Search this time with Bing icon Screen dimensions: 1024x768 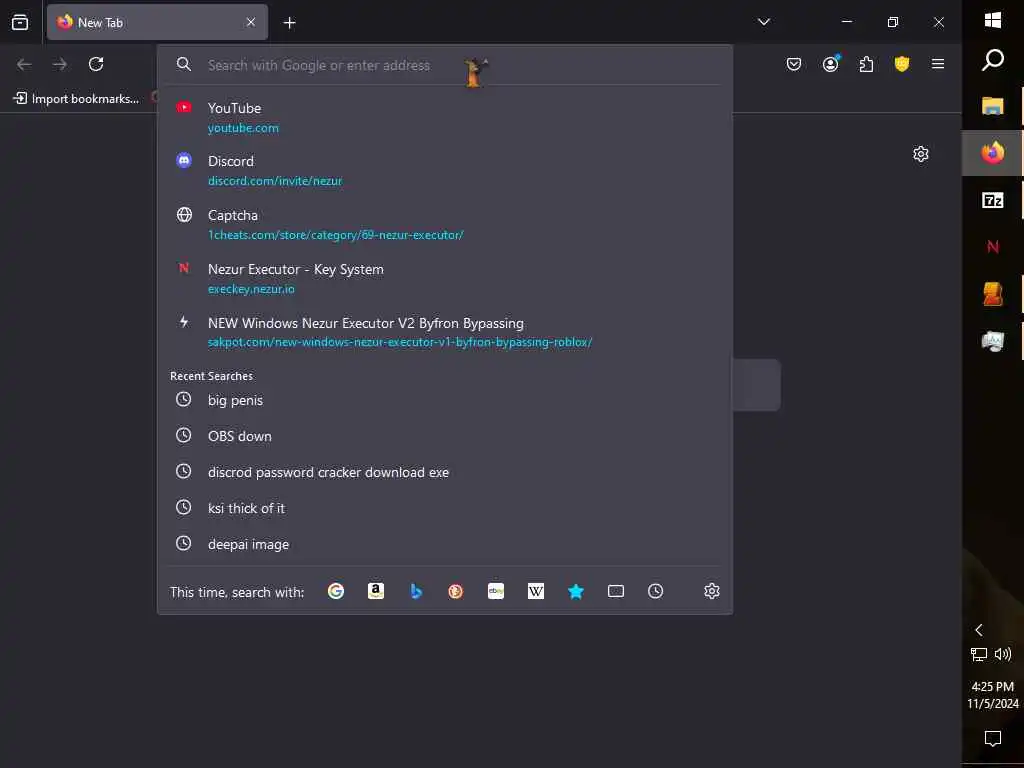(416, 592)
